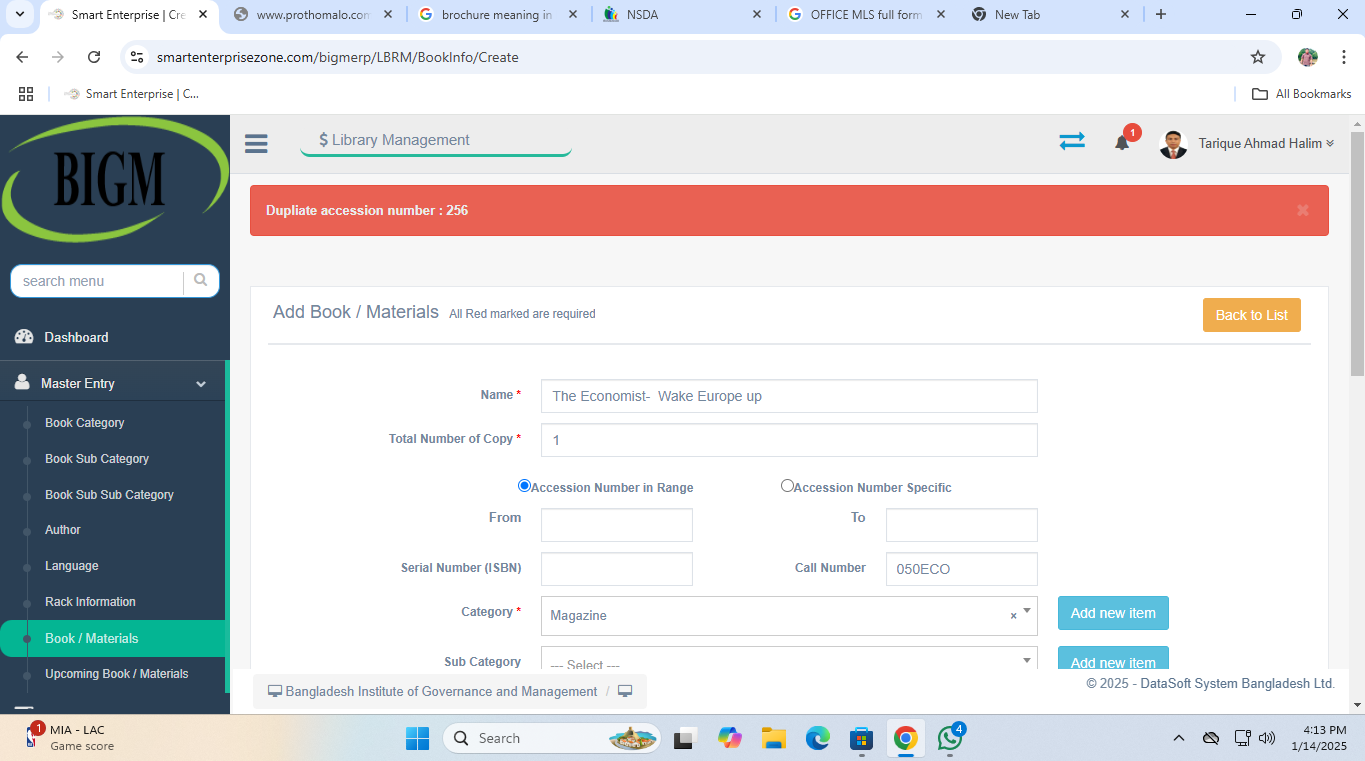Screen dimensions: 1365x761
Task: Select Accession Number Specific option
Action: [787, 486]
